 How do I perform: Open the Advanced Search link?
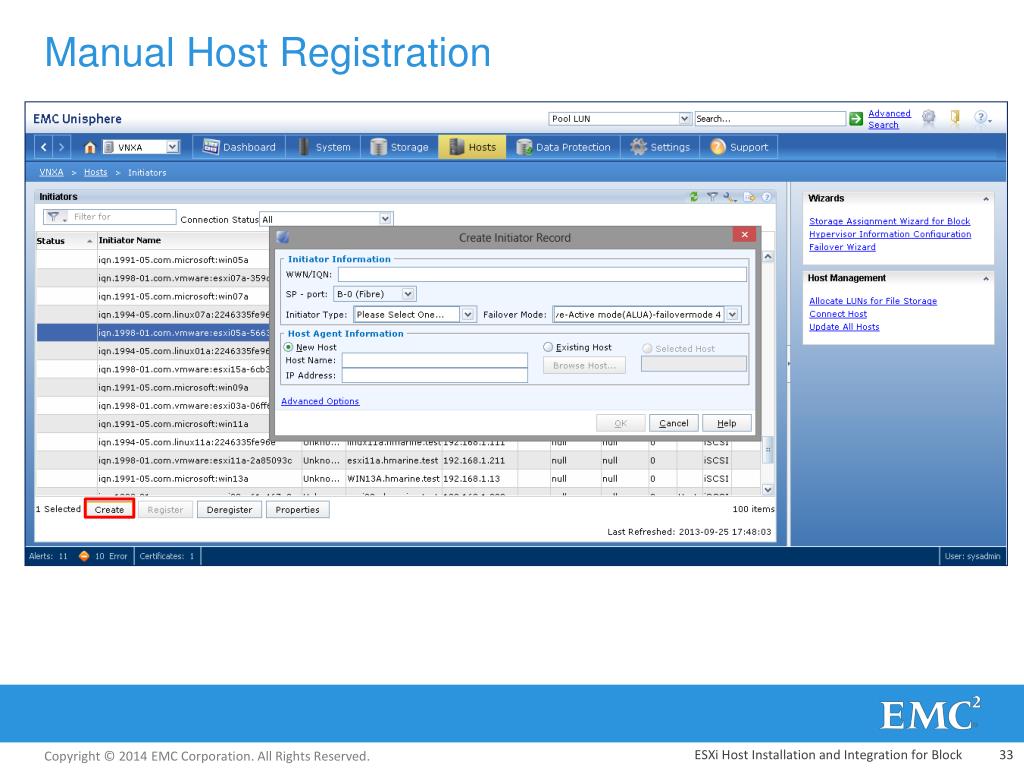point(889,119)
